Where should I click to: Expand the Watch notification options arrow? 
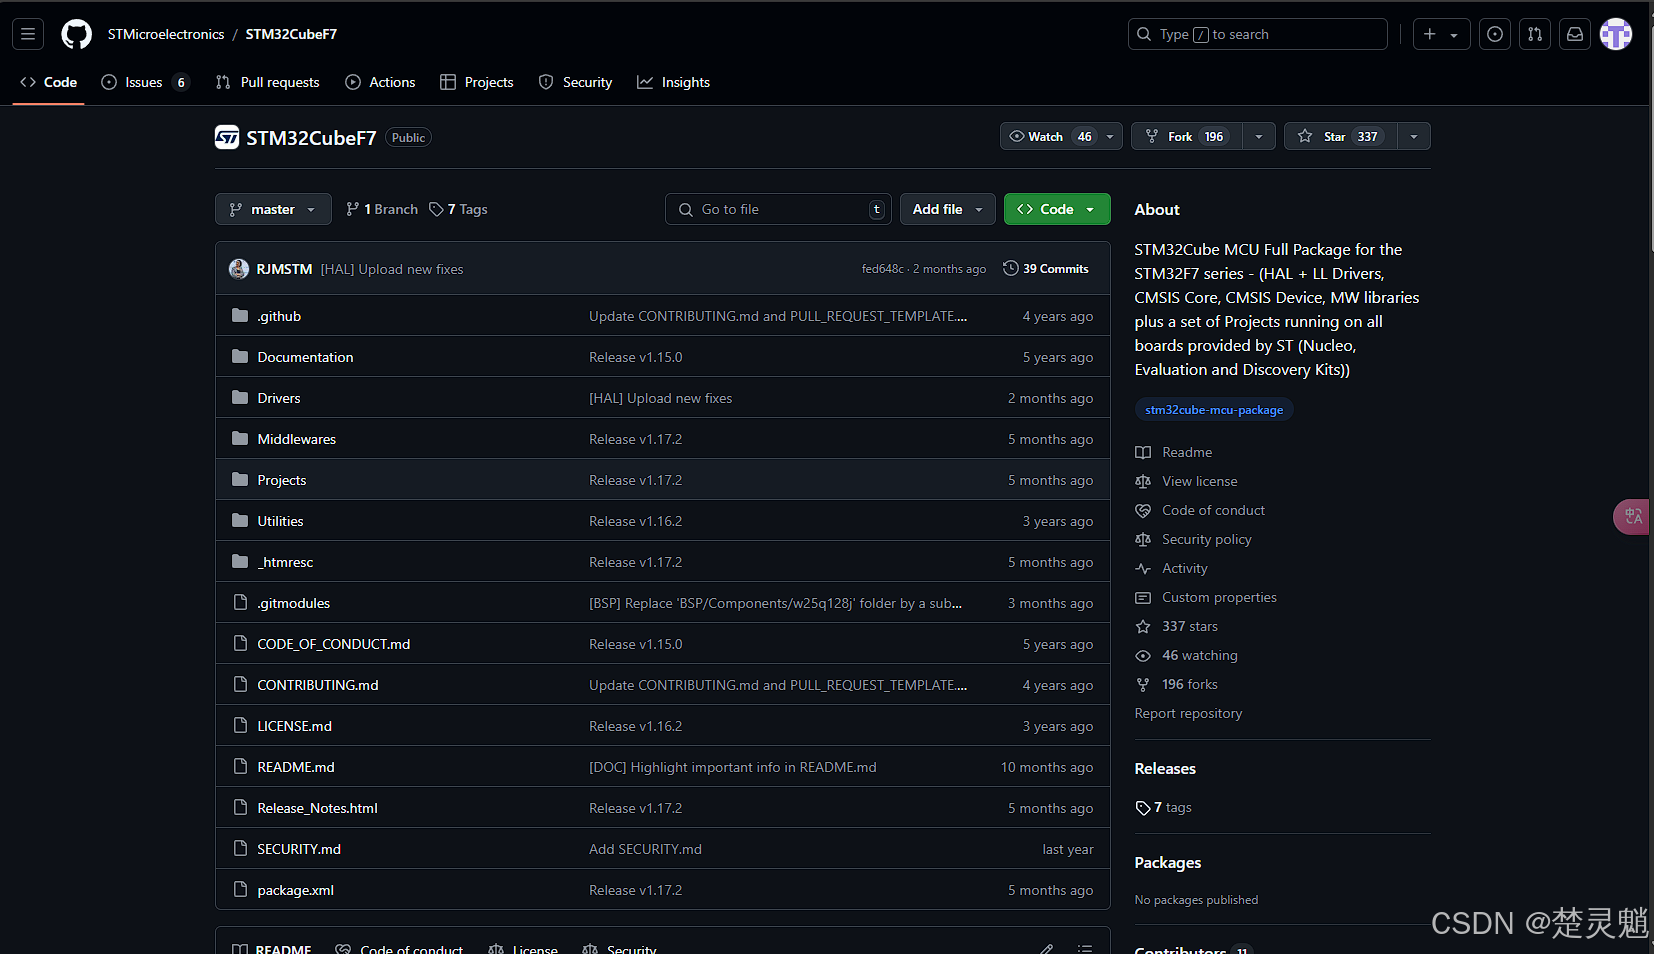click(x=1110, y=136)
